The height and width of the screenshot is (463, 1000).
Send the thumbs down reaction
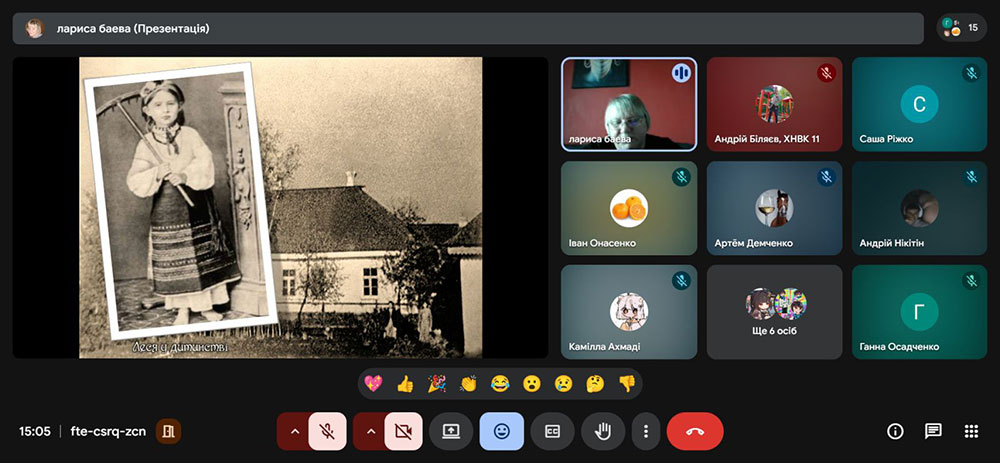(x=626, y=383)
